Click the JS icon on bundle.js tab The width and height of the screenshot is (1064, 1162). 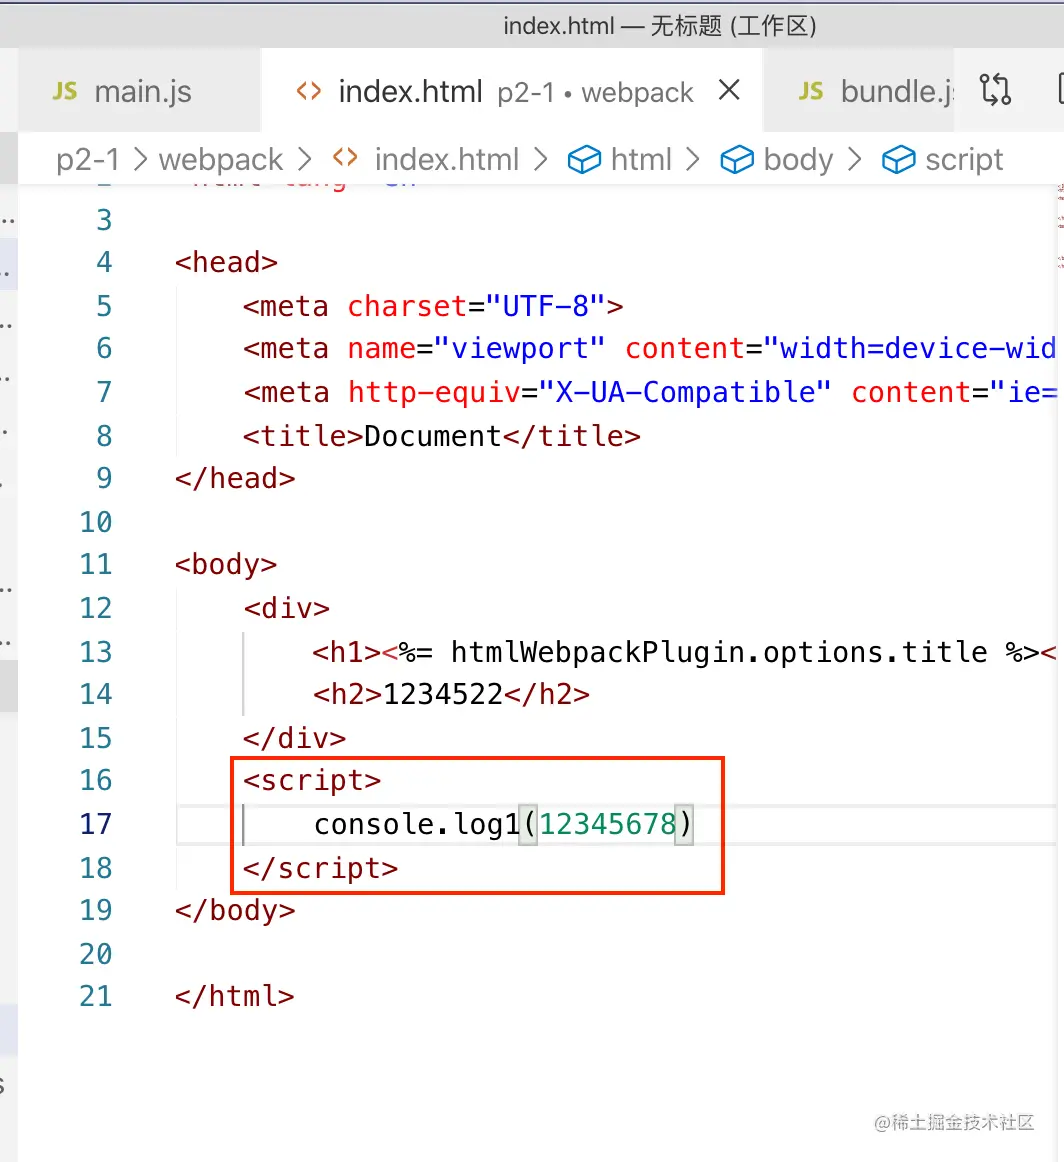point(811,91)
